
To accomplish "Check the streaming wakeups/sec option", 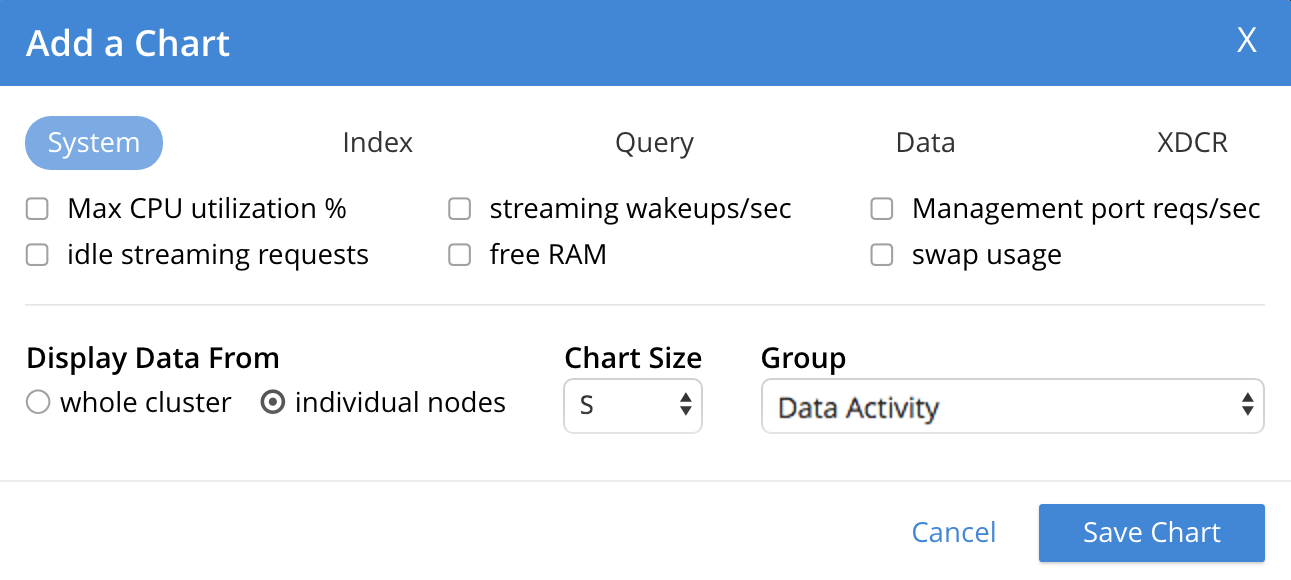I will (x=460, y=209).
